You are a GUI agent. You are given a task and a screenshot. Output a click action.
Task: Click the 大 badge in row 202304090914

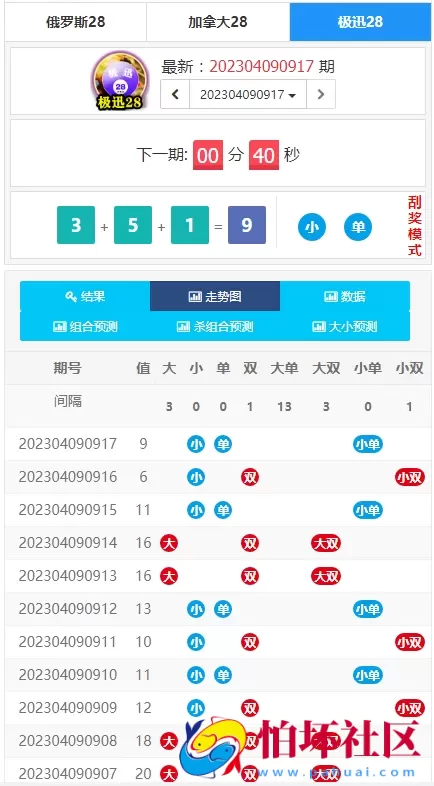(x=169, y=543)
